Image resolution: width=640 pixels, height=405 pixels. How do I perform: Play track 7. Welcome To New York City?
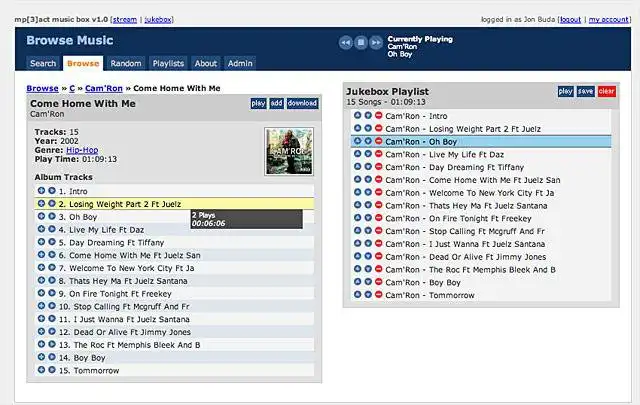[x=52, y=267]
